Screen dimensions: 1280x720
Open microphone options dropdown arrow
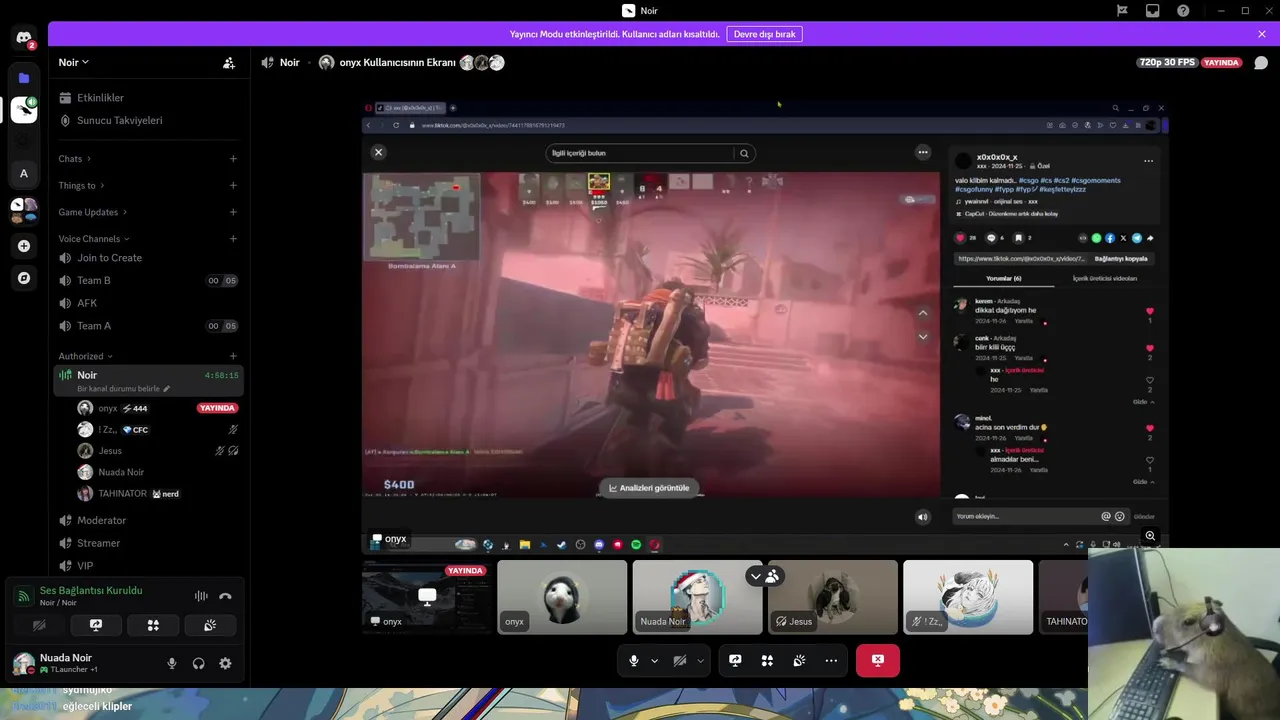[x=655, y=661]
